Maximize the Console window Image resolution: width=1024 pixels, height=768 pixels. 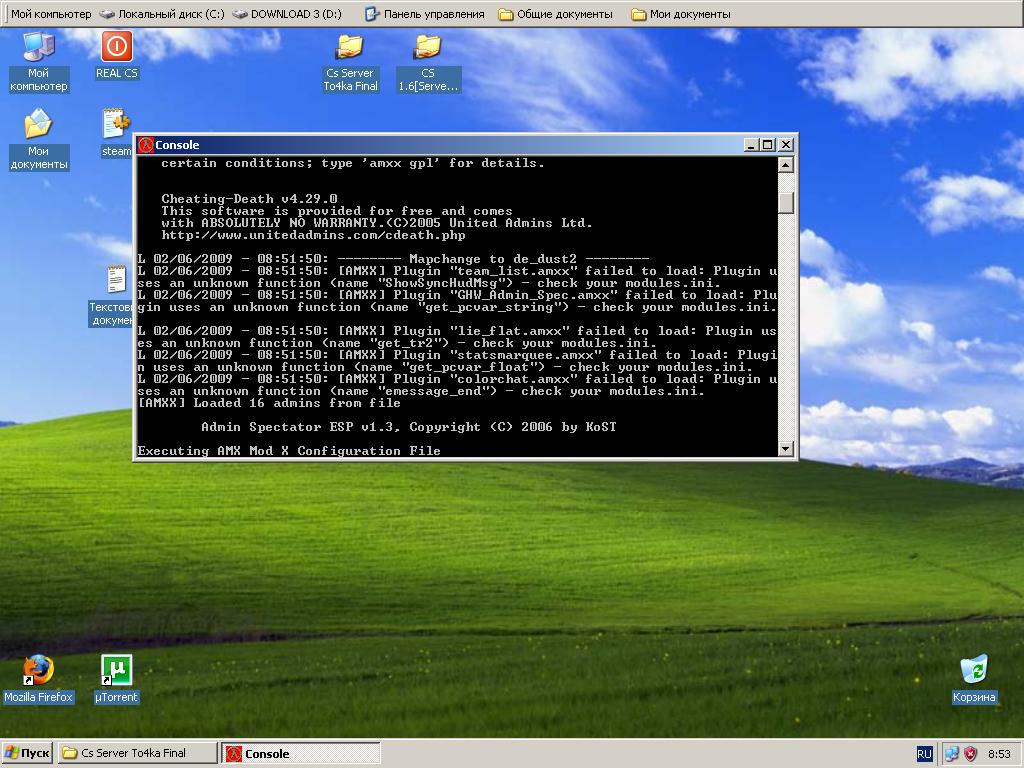[x=768, y=145]
